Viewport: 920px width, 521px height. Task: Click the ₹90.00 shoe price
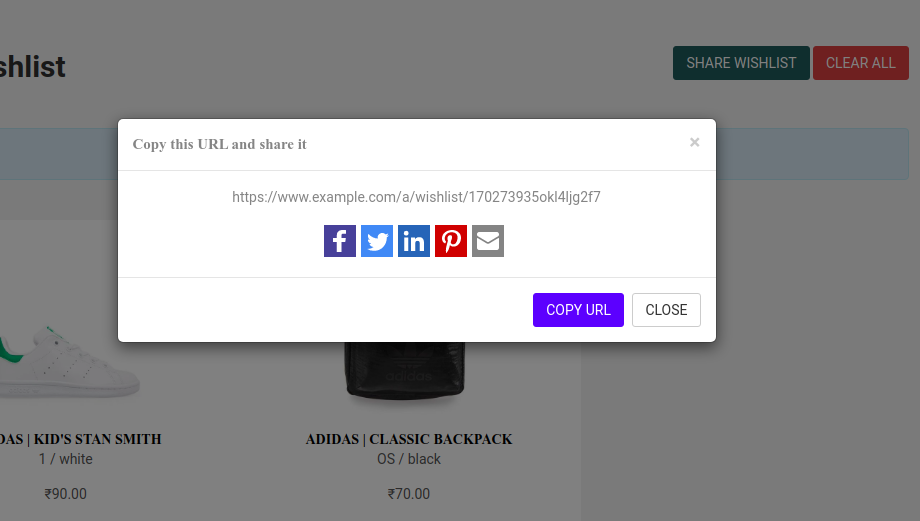tap(66, 494)
